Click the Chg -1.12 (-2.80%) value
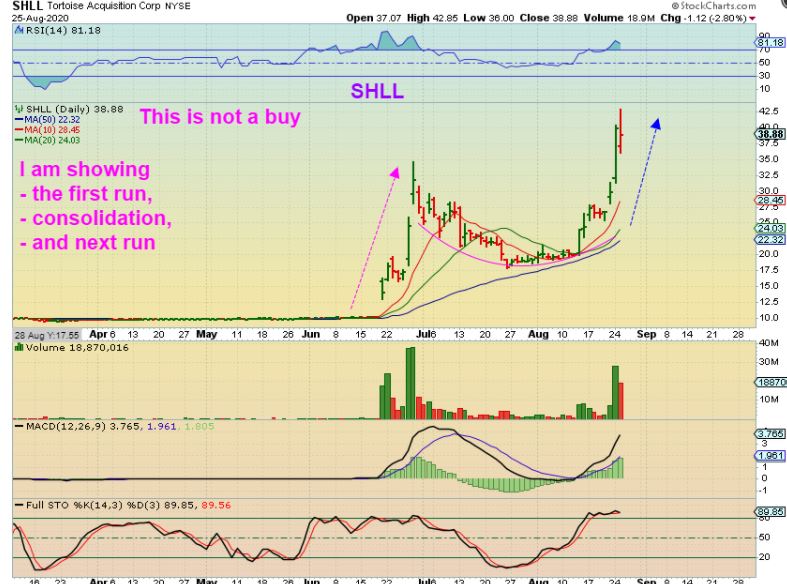Viewport: 787px width, 584px height. pos(703,18)
